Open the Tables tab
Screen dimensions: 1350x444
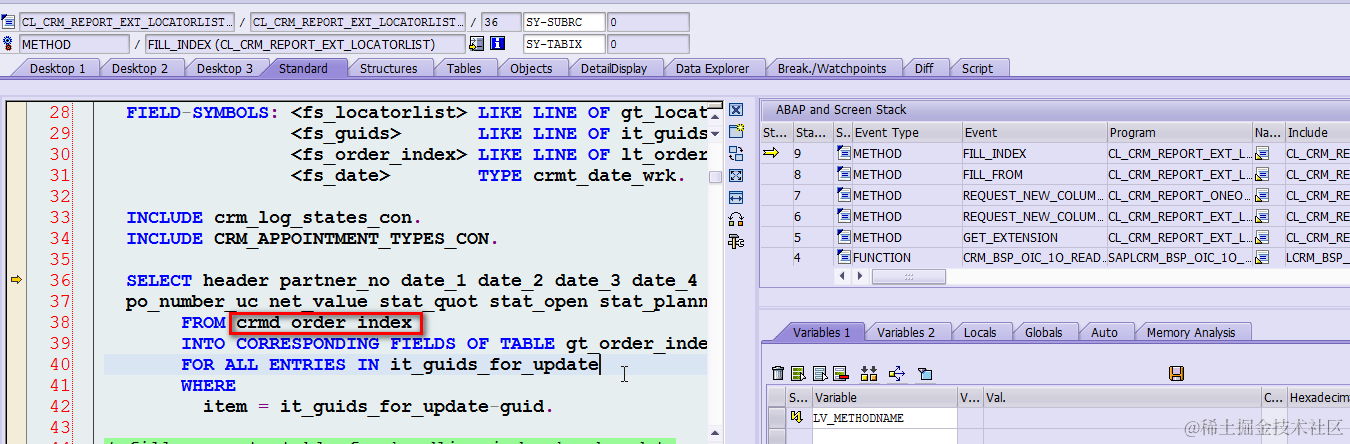[464, 68]
